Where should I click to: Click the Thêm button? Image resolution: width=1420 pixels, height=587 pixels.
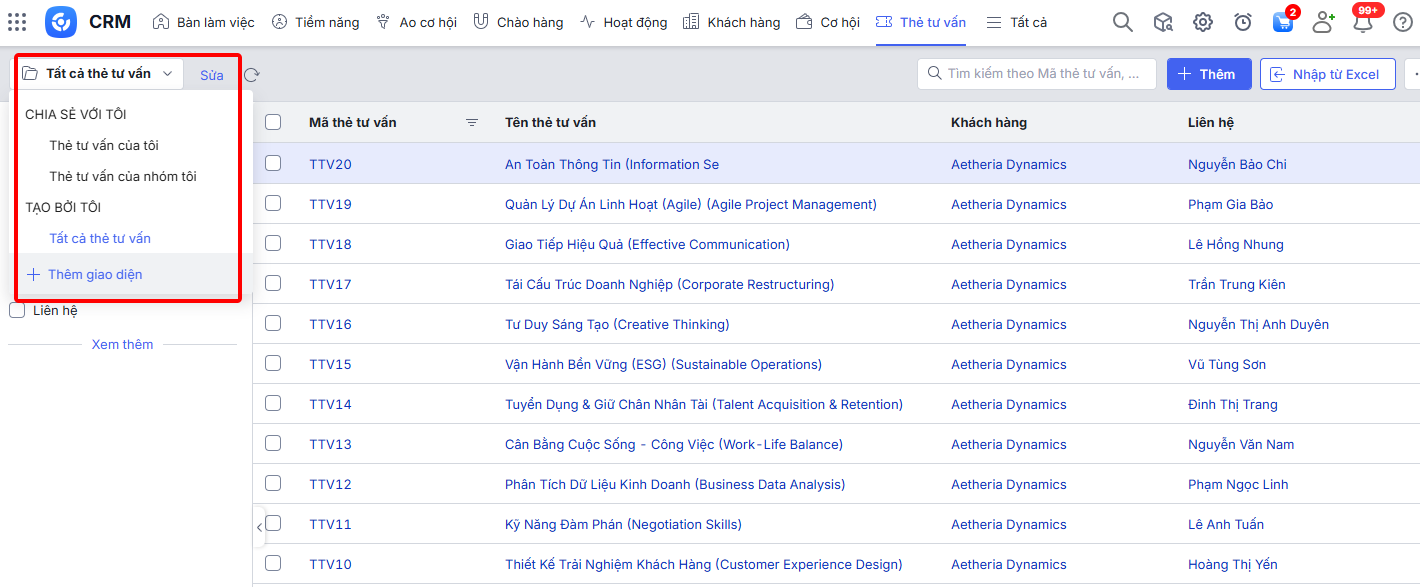coord(1208,74)
